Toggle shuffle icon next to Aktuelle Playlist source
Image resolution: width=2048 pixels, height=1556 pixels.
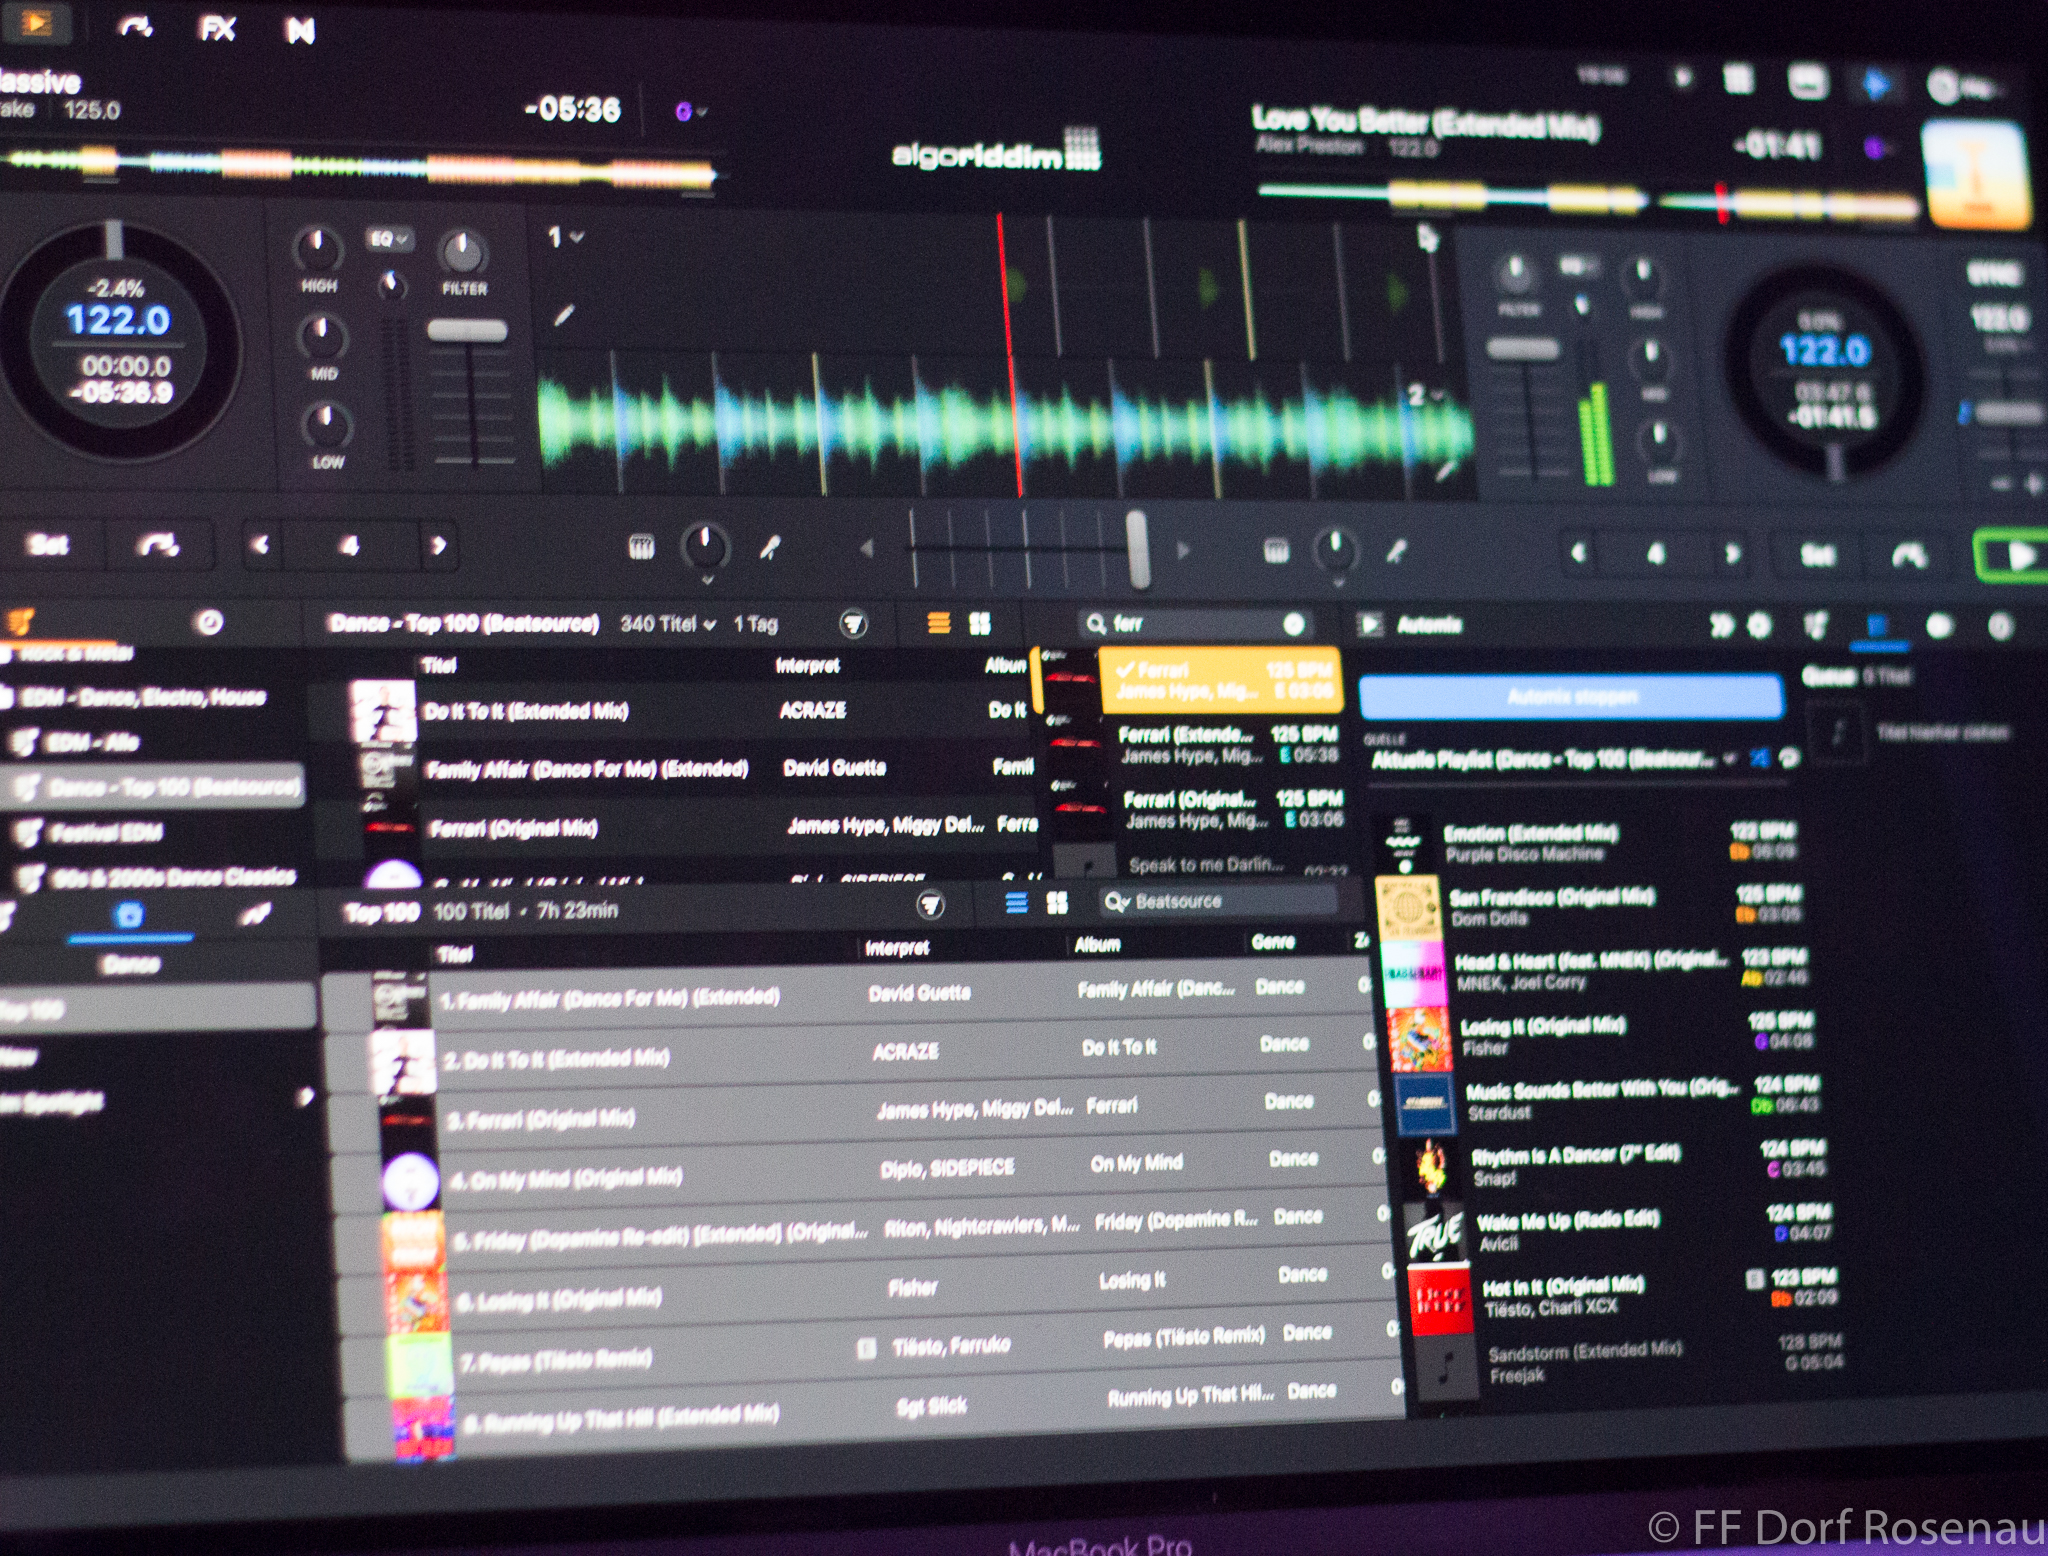click(1760, 759)
